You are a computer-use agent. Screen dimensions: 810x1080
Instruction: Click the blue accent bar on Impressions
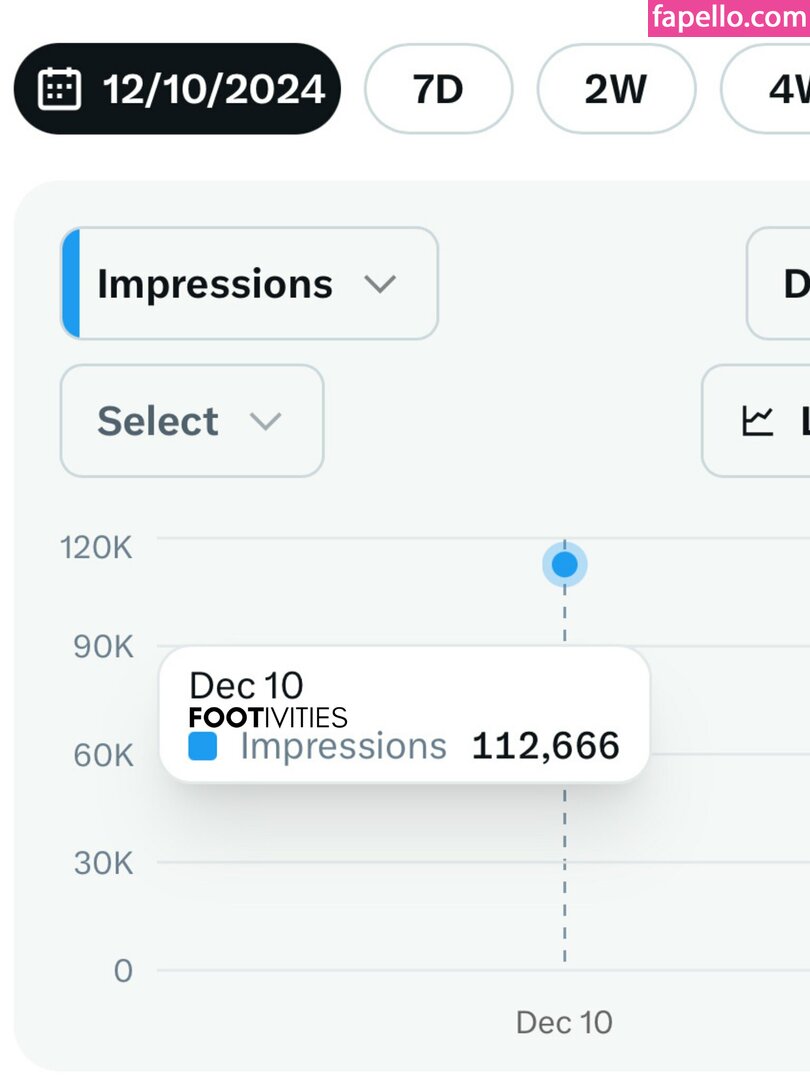pos(70,284)
